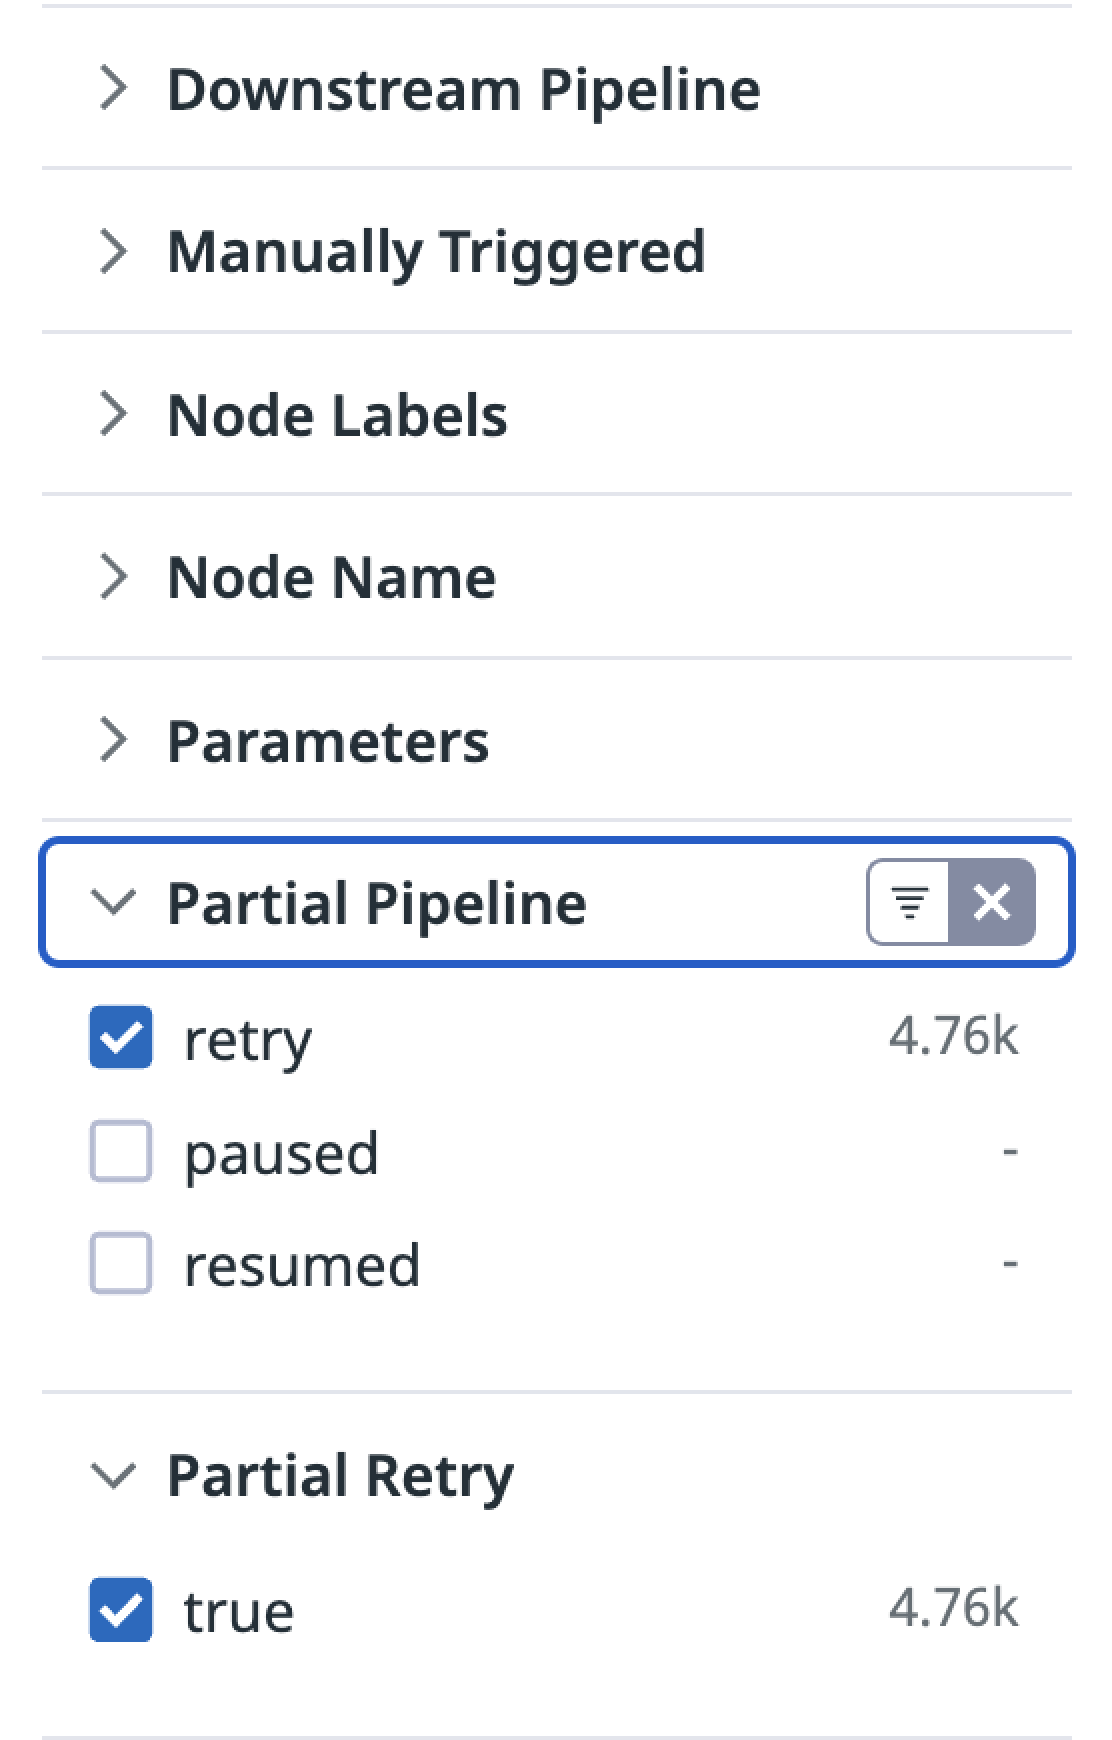Click the Downstream Pipeline facet title
The height and width of the screenshot is (1740, 1112).
click(x=463, y=89)
